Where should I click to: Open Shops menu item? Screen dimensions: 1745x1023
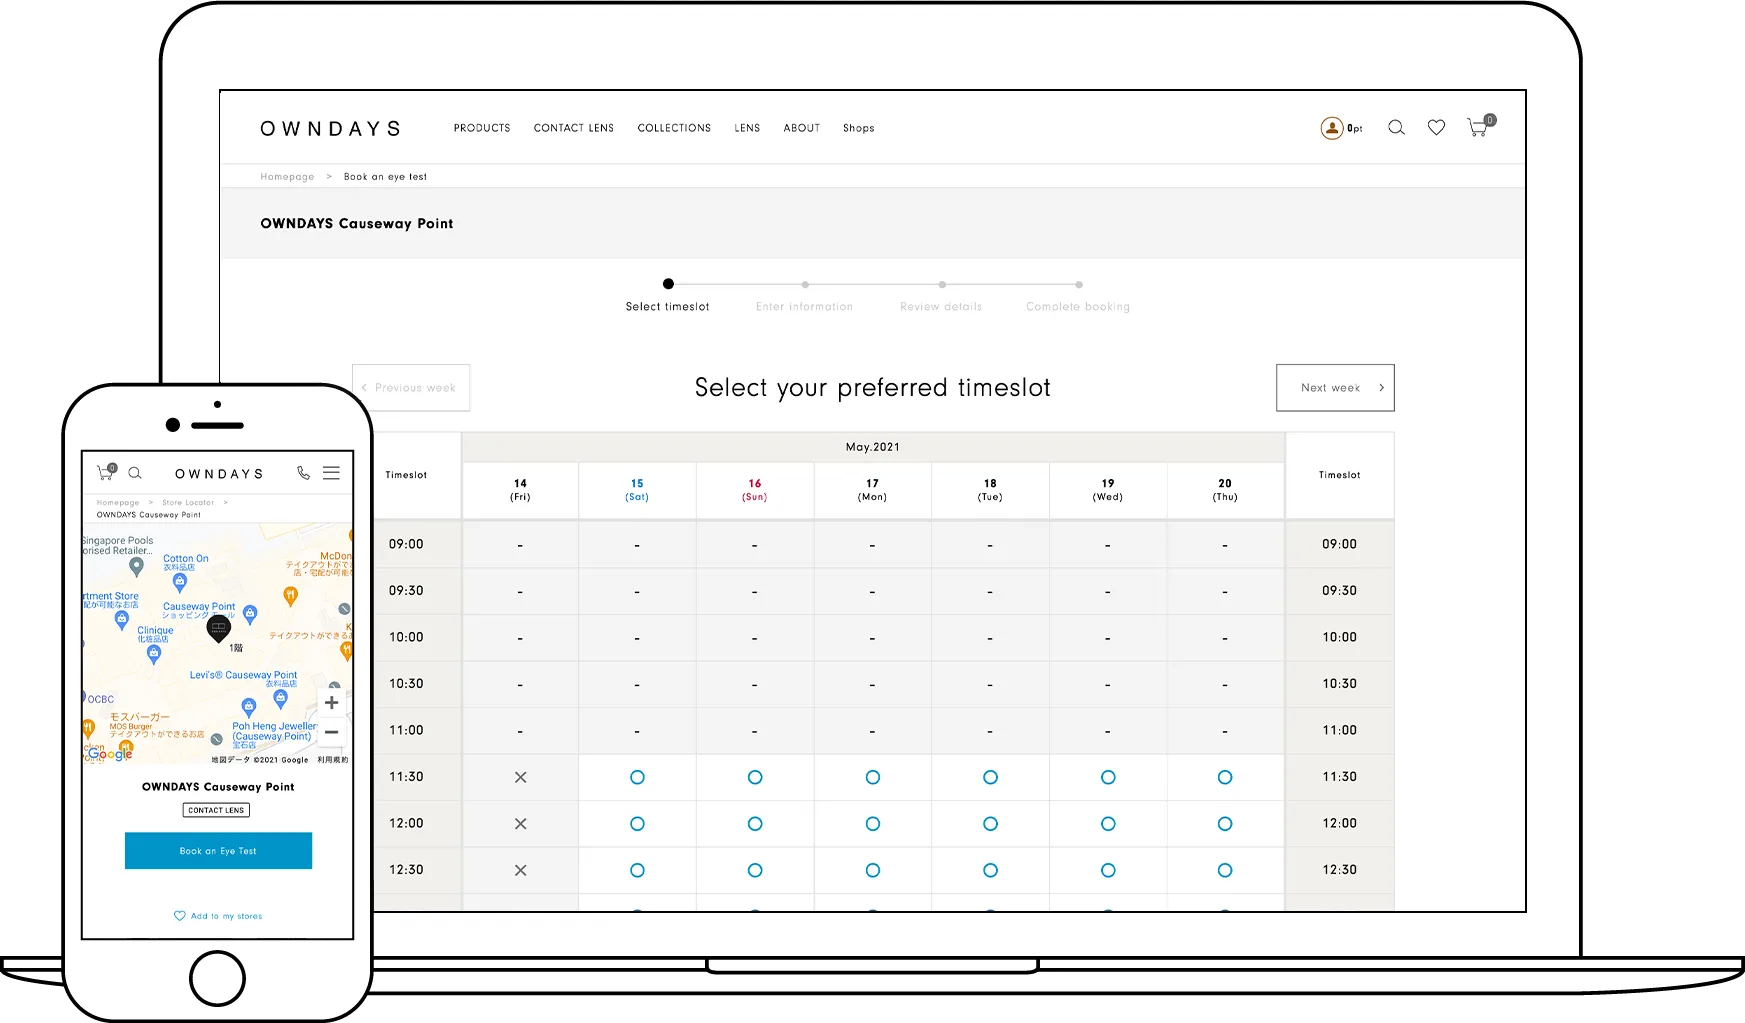(859, 128)
